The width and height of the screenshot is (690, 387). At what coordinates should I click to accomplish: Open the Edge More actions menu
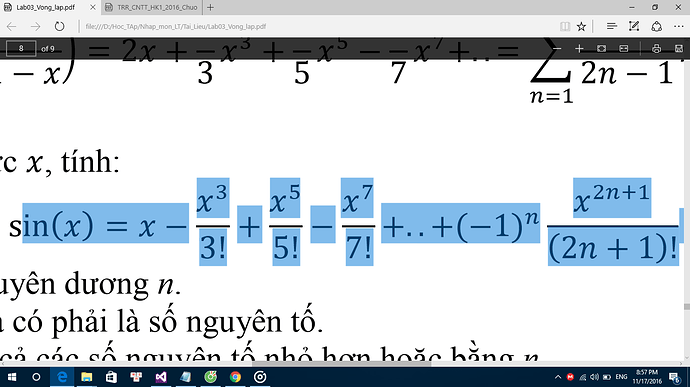[x=679, y=26]
